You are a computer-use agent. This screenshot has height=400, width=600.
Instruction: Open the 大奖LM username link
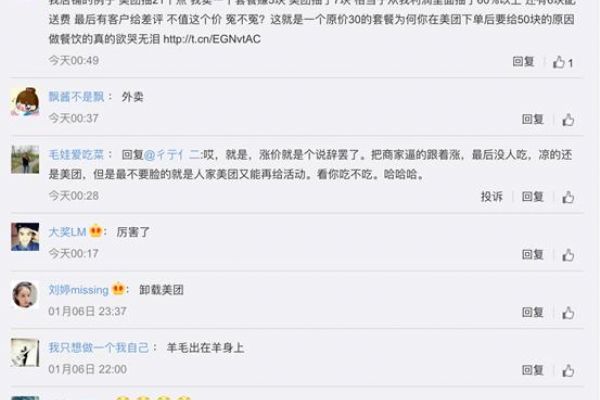(67, 232)
